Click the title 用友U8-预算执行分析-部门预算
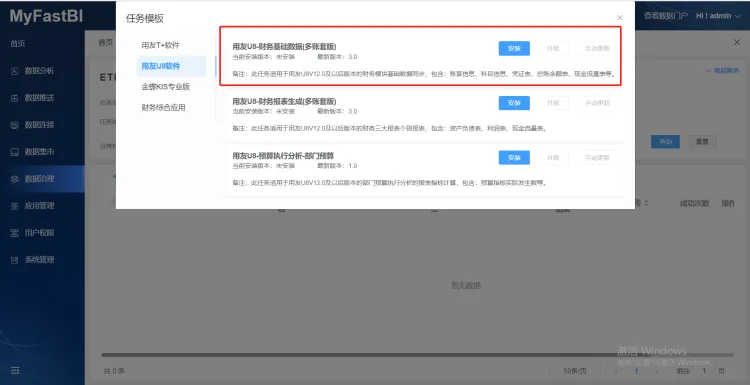750x385 pixels. tap(283, 156)
